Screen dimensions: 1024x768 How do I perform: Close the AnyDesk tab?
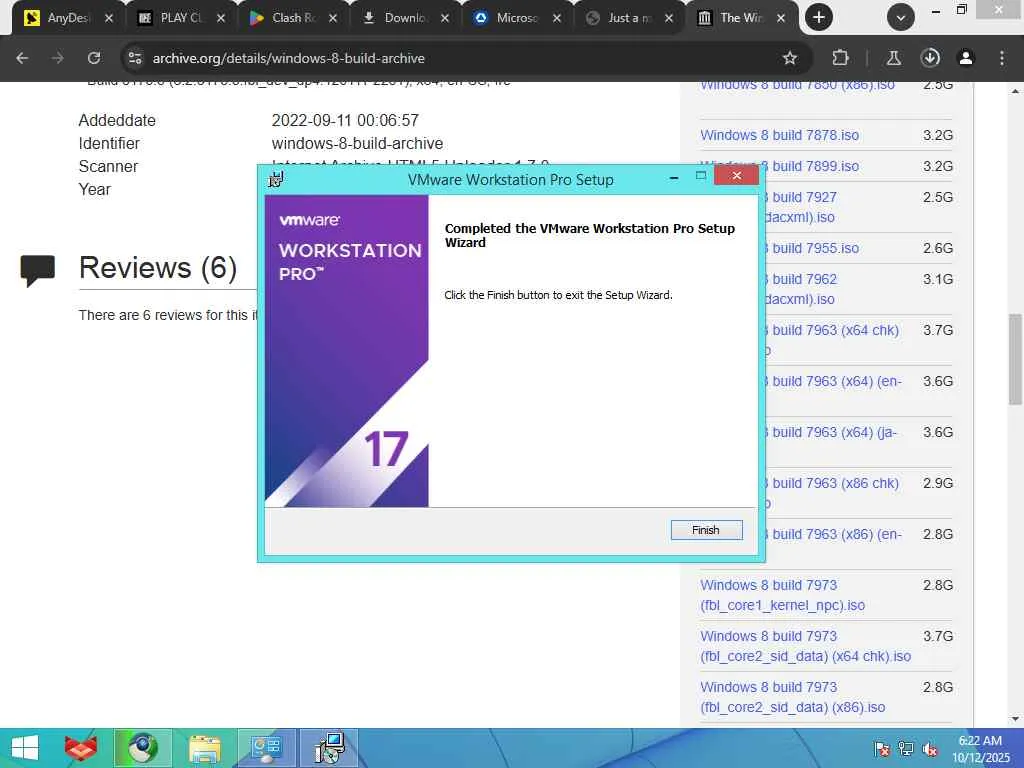[108, 18]
